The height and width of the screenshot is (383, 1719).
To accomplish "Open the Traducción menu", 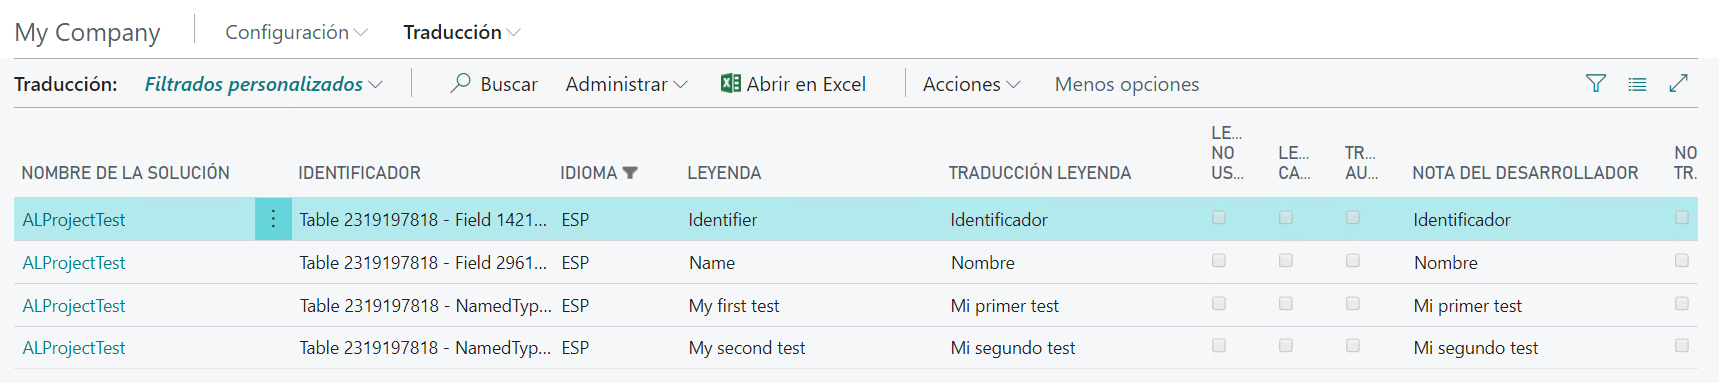I will 462,32.
